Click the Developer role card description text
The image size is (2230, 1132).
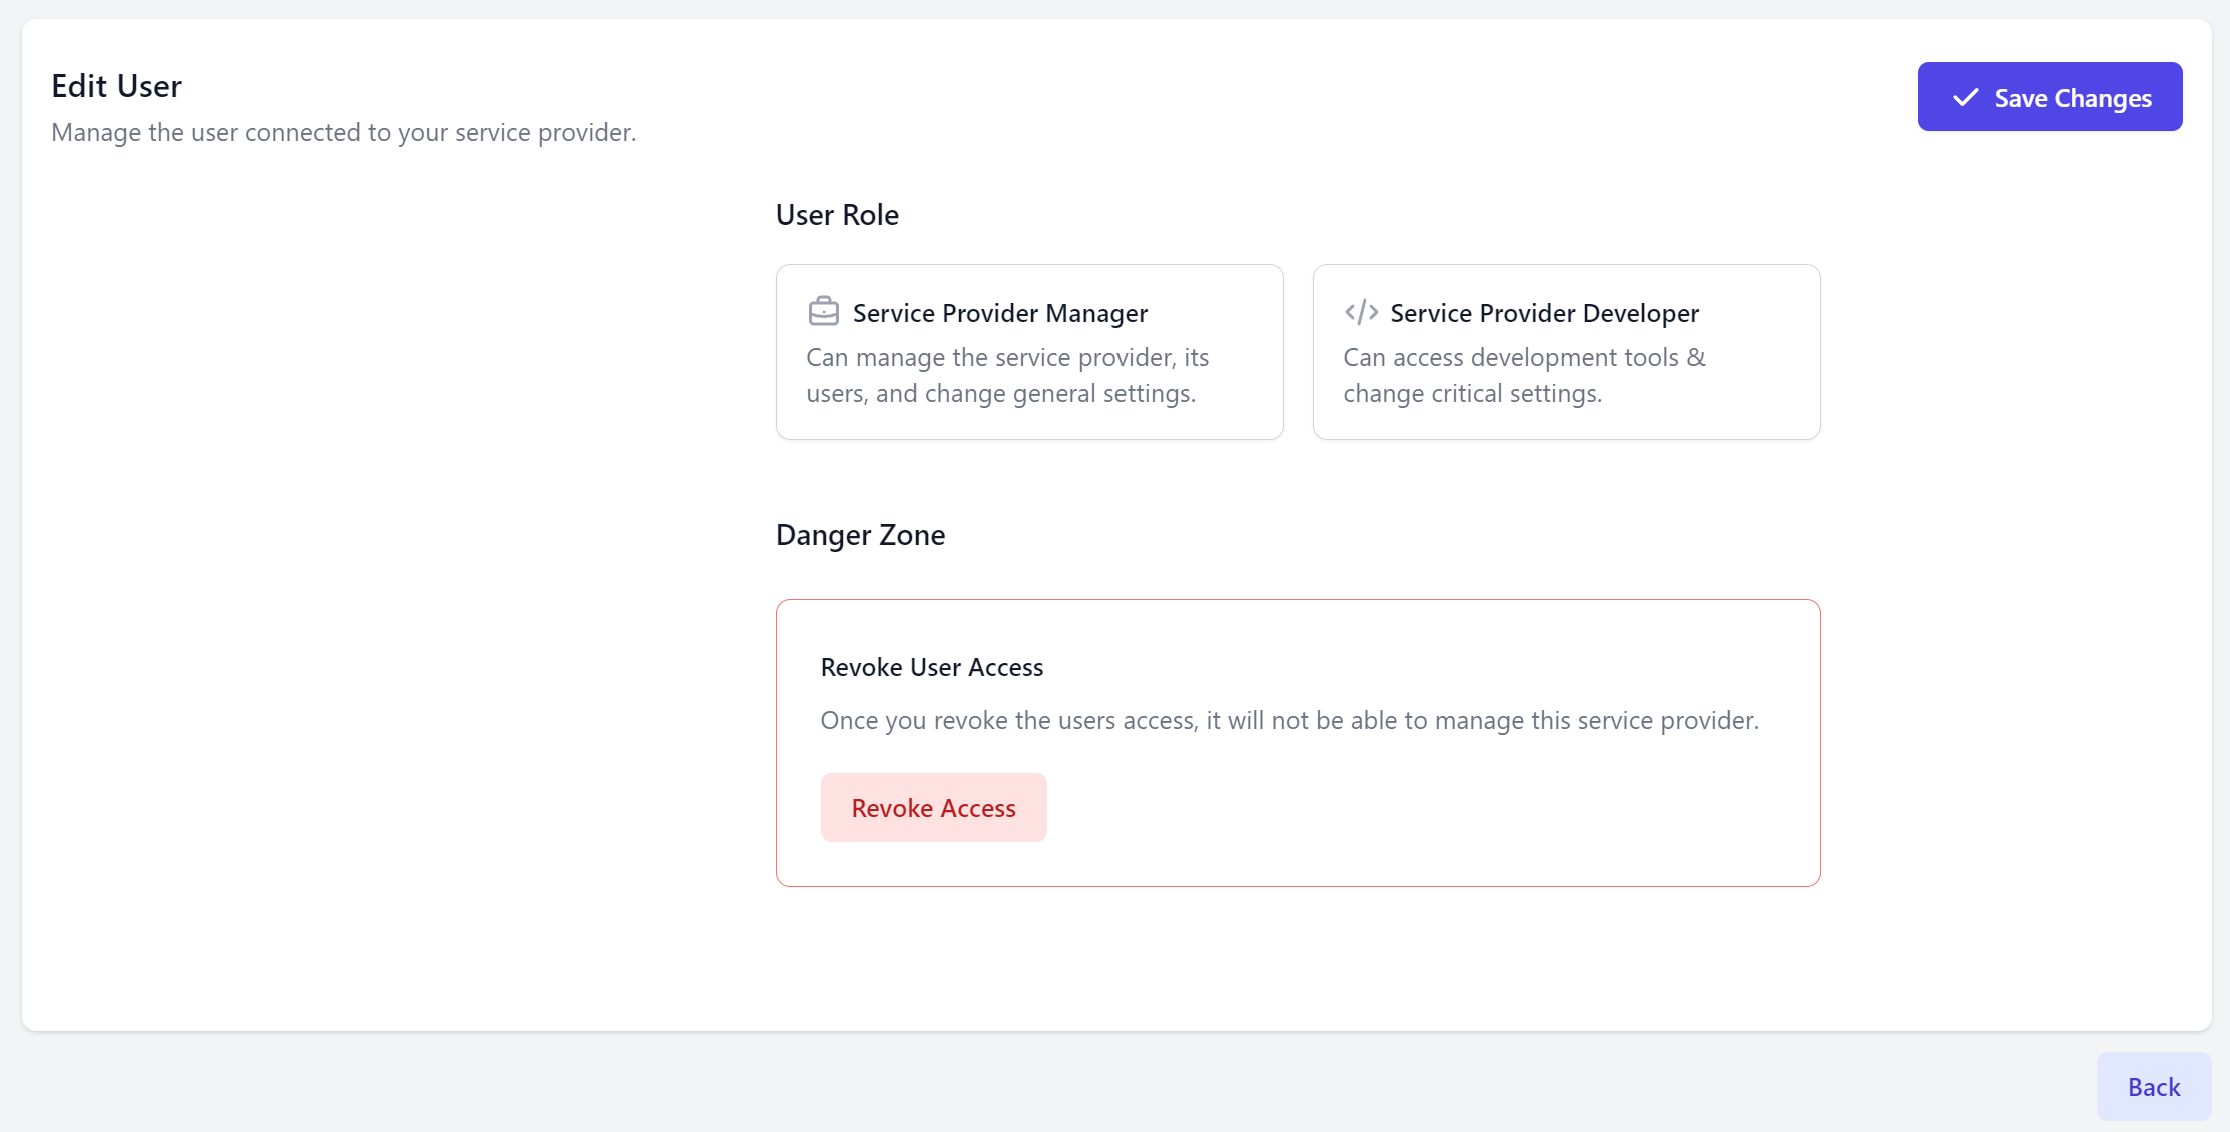(x=1525, y=375)
